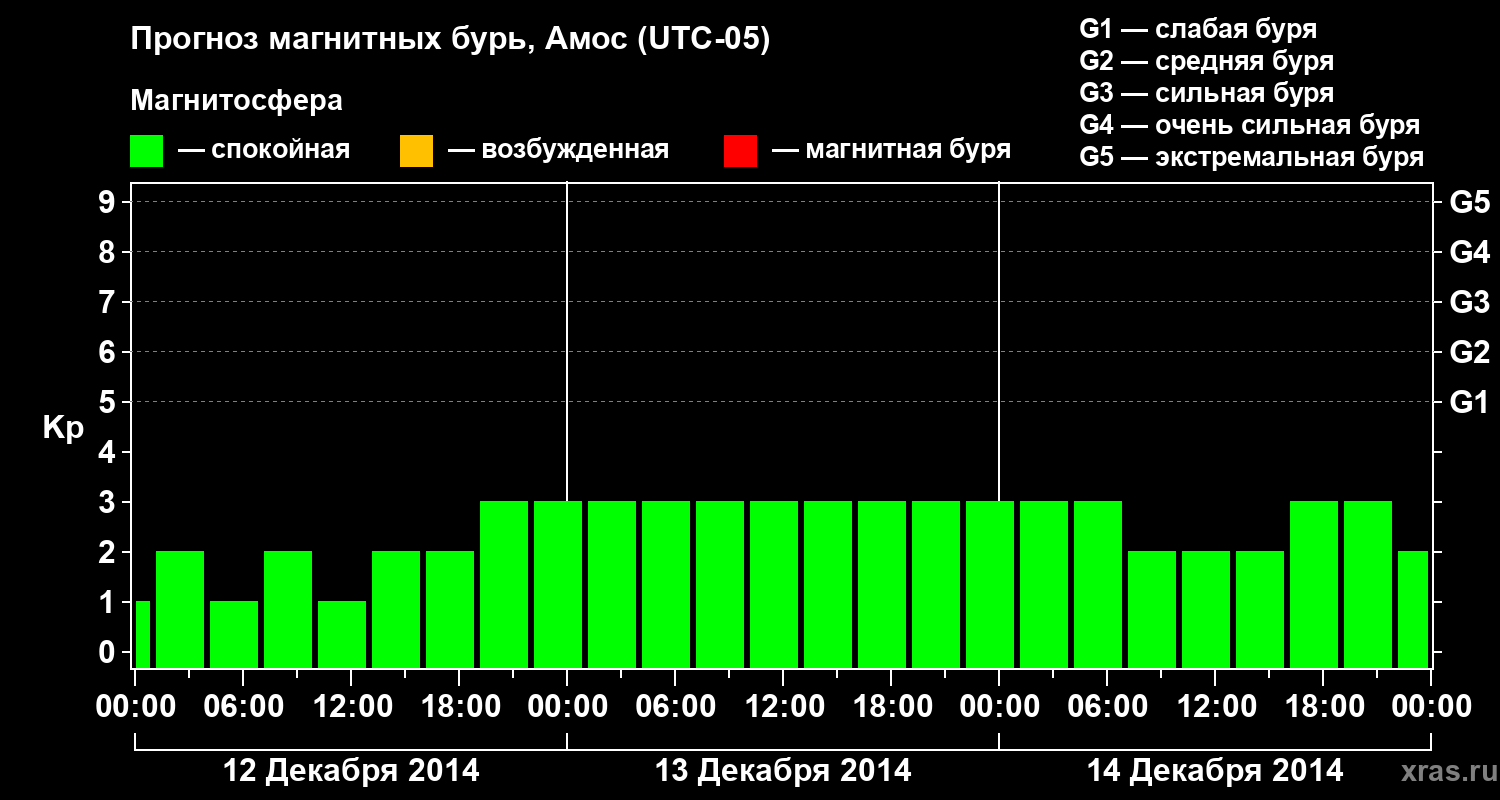This screenshot has height=800, width=1500.
Task: Click the '— спокойная' legend label
Action: click(264, 151)
